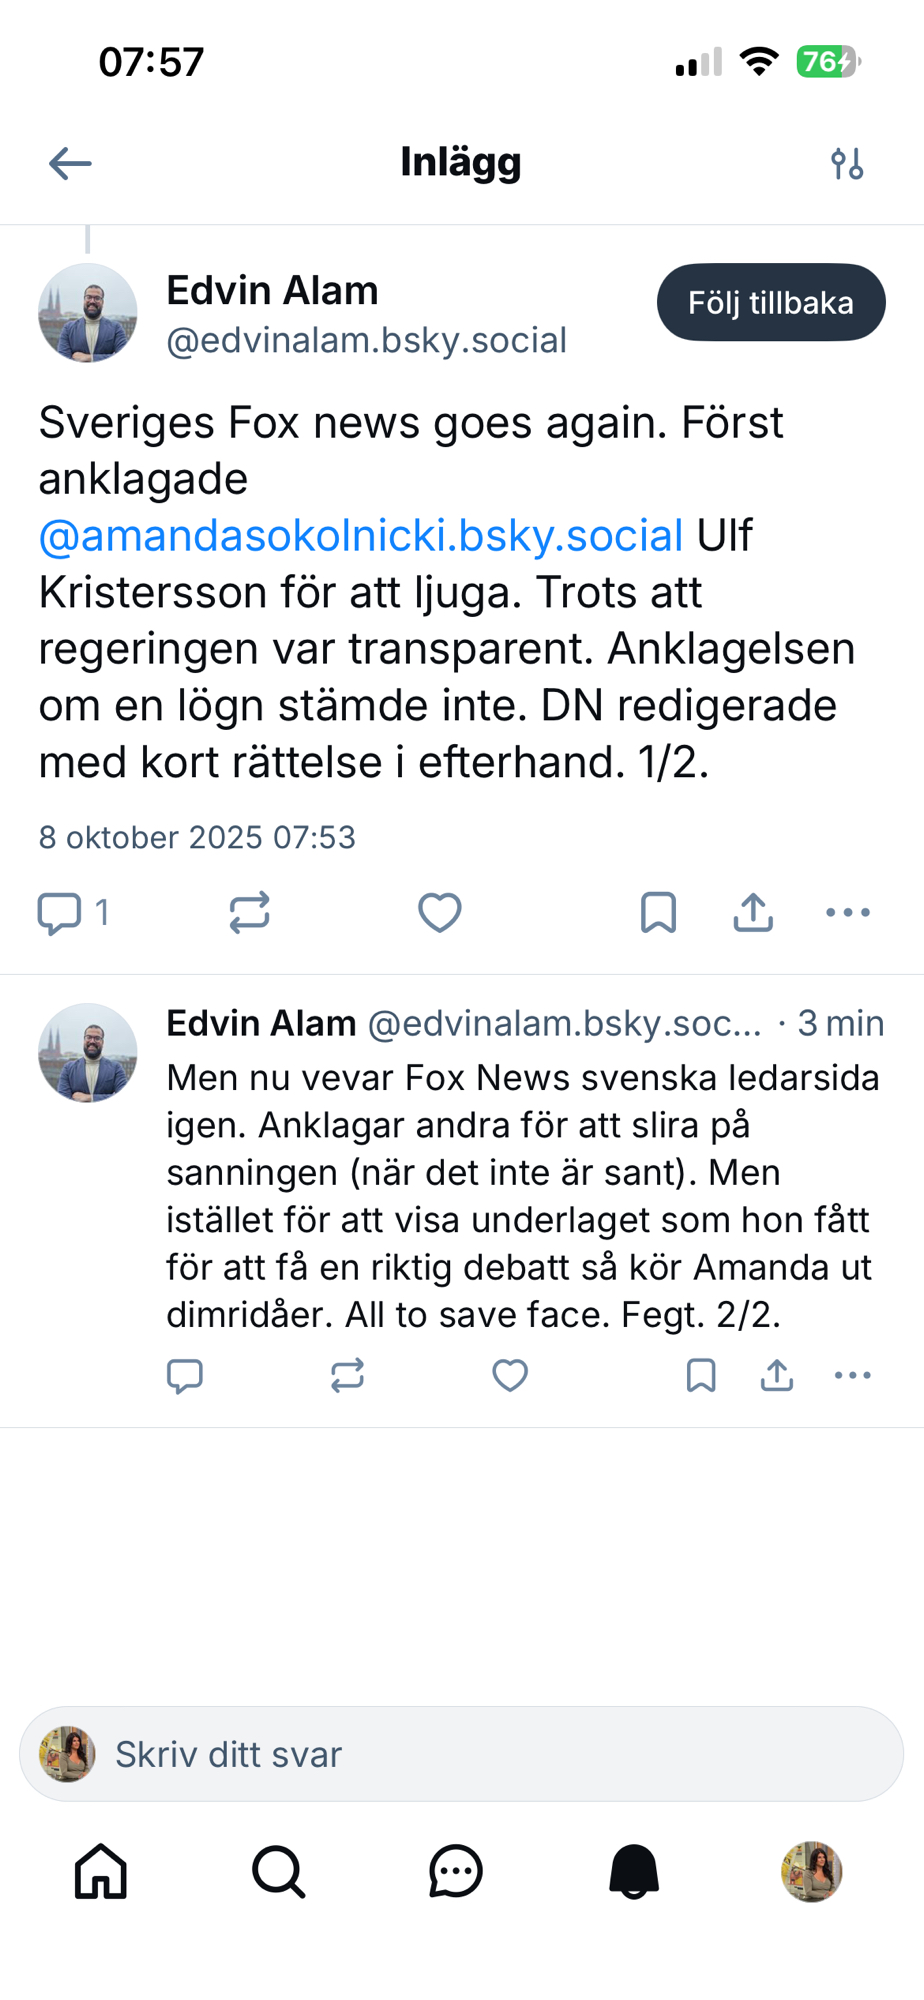Share the main post
The width and height of the screenshot is (924, 2000).
pos(753,913)
